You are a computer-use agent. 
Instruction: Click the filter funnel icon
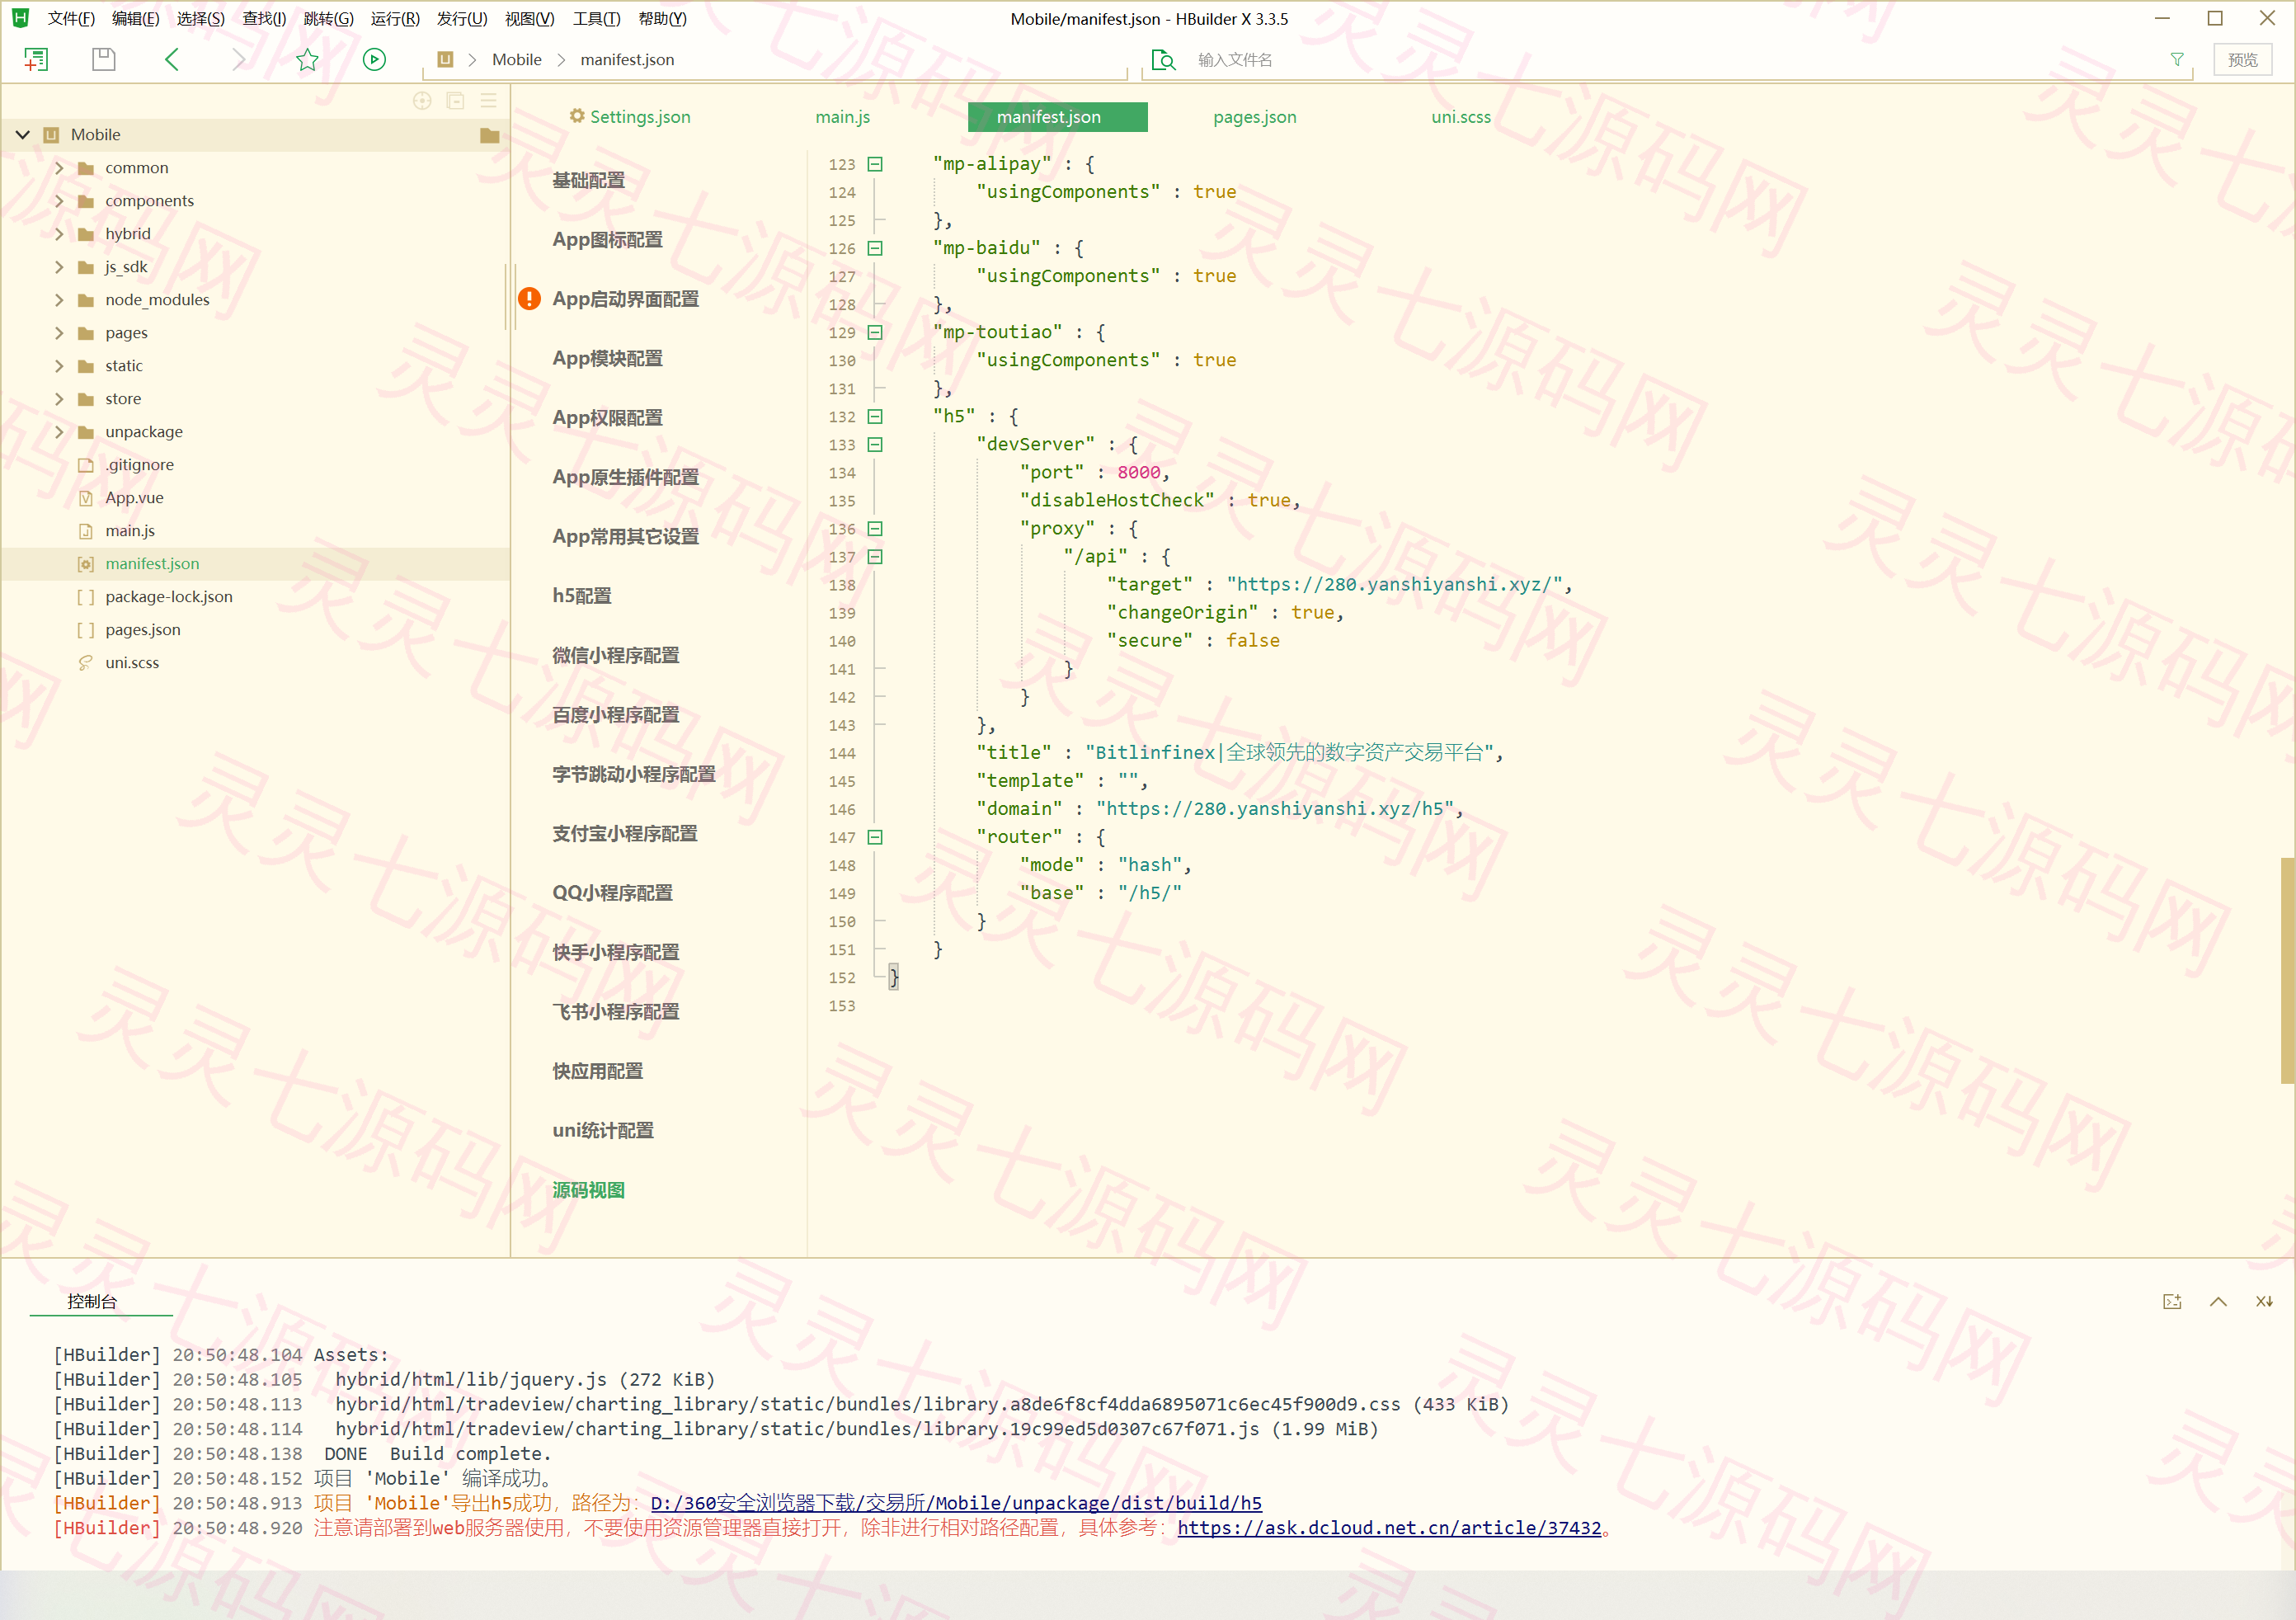(2176, 60)
